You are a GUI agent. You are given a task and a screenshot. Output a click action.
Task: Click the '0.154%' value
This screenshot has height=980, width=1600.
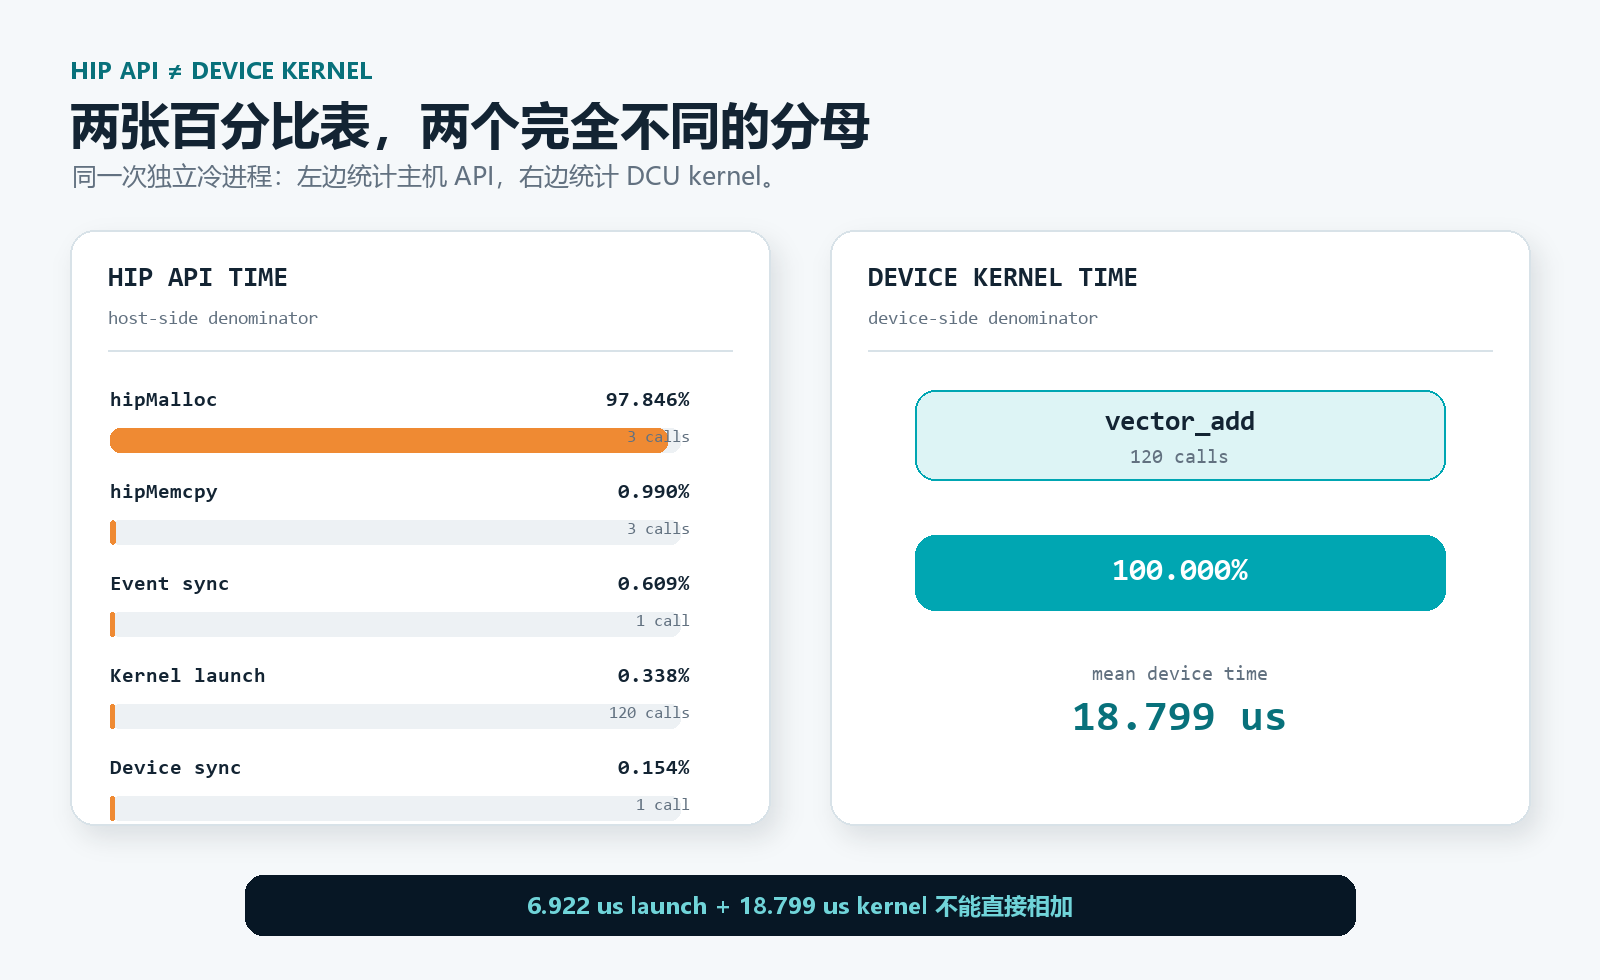(654, 767)
